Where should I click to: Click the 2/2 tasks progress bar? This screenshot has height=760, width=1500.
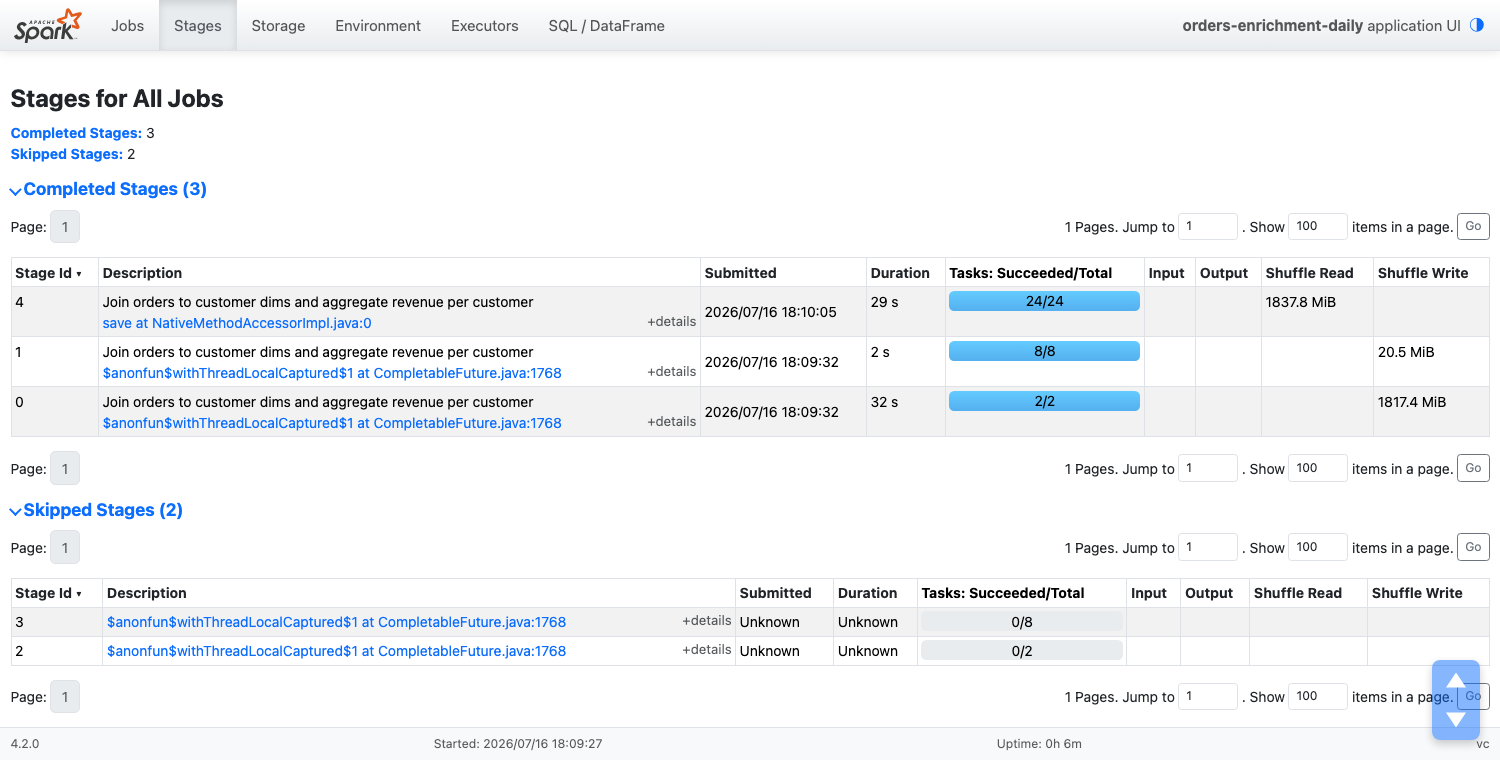coord(1044,401)
